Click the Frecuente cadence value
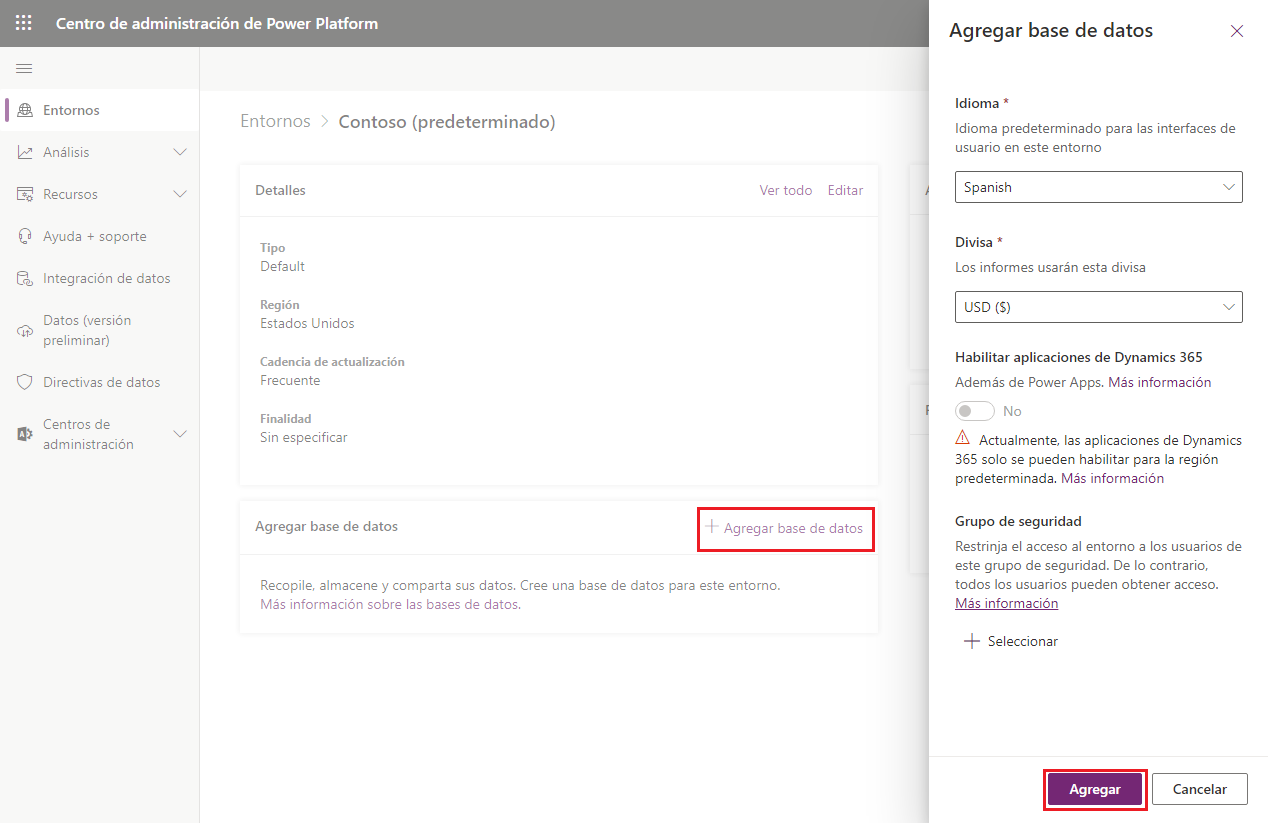Screen dimensions: 1268x823 point(290,380)
